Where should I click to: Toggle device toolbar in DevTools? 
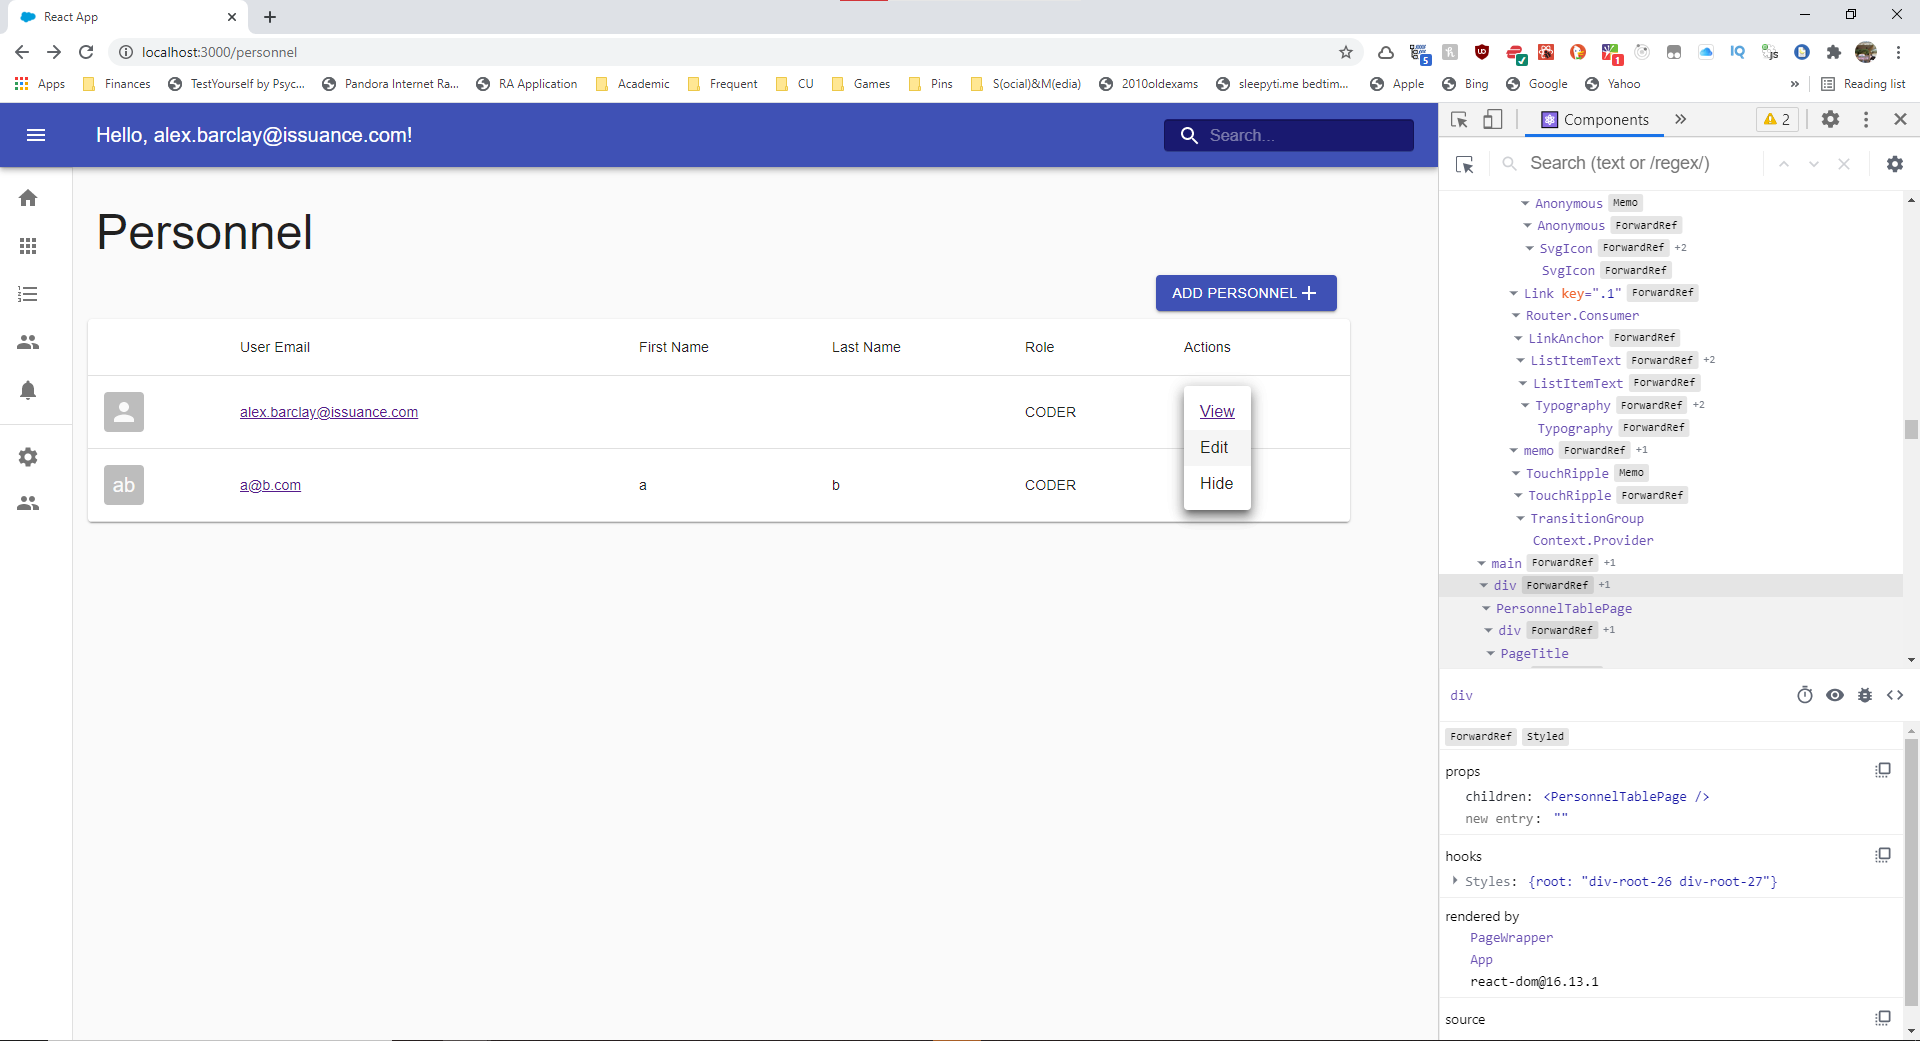coord(1492,120)
